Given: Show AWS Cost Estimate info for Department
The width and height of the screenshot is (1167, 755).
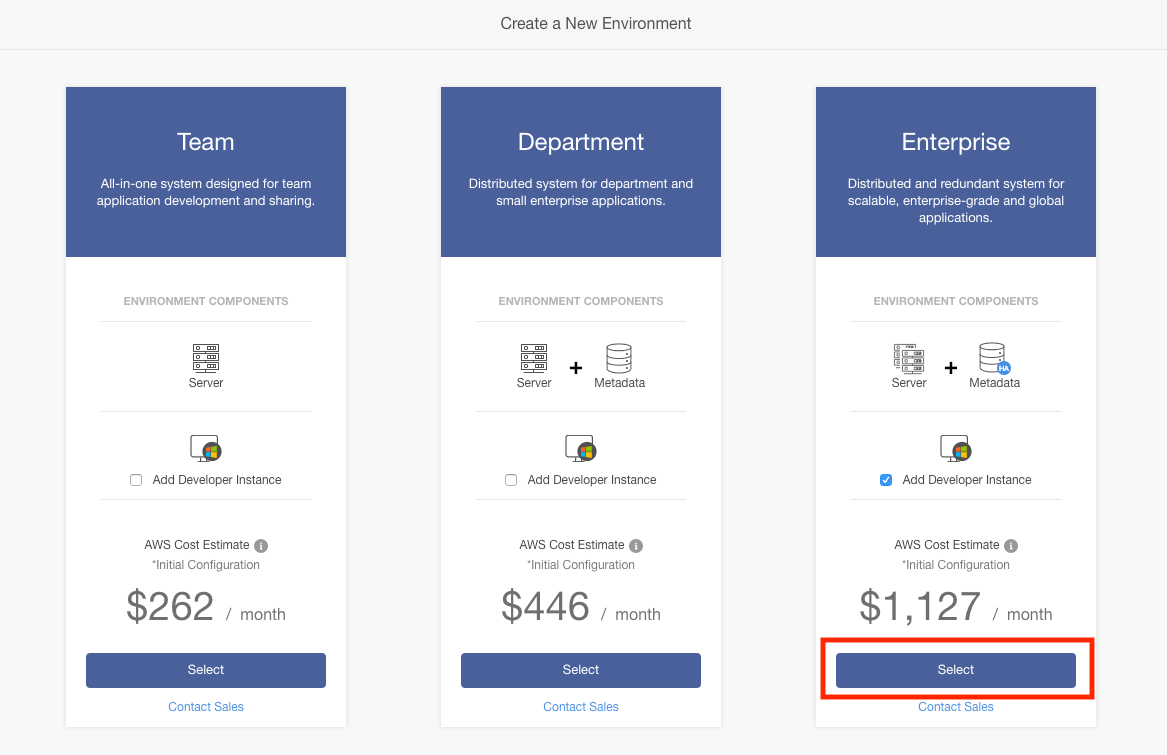Looking at the screenshot, I should pyautogui.click(x=636, y=546).
